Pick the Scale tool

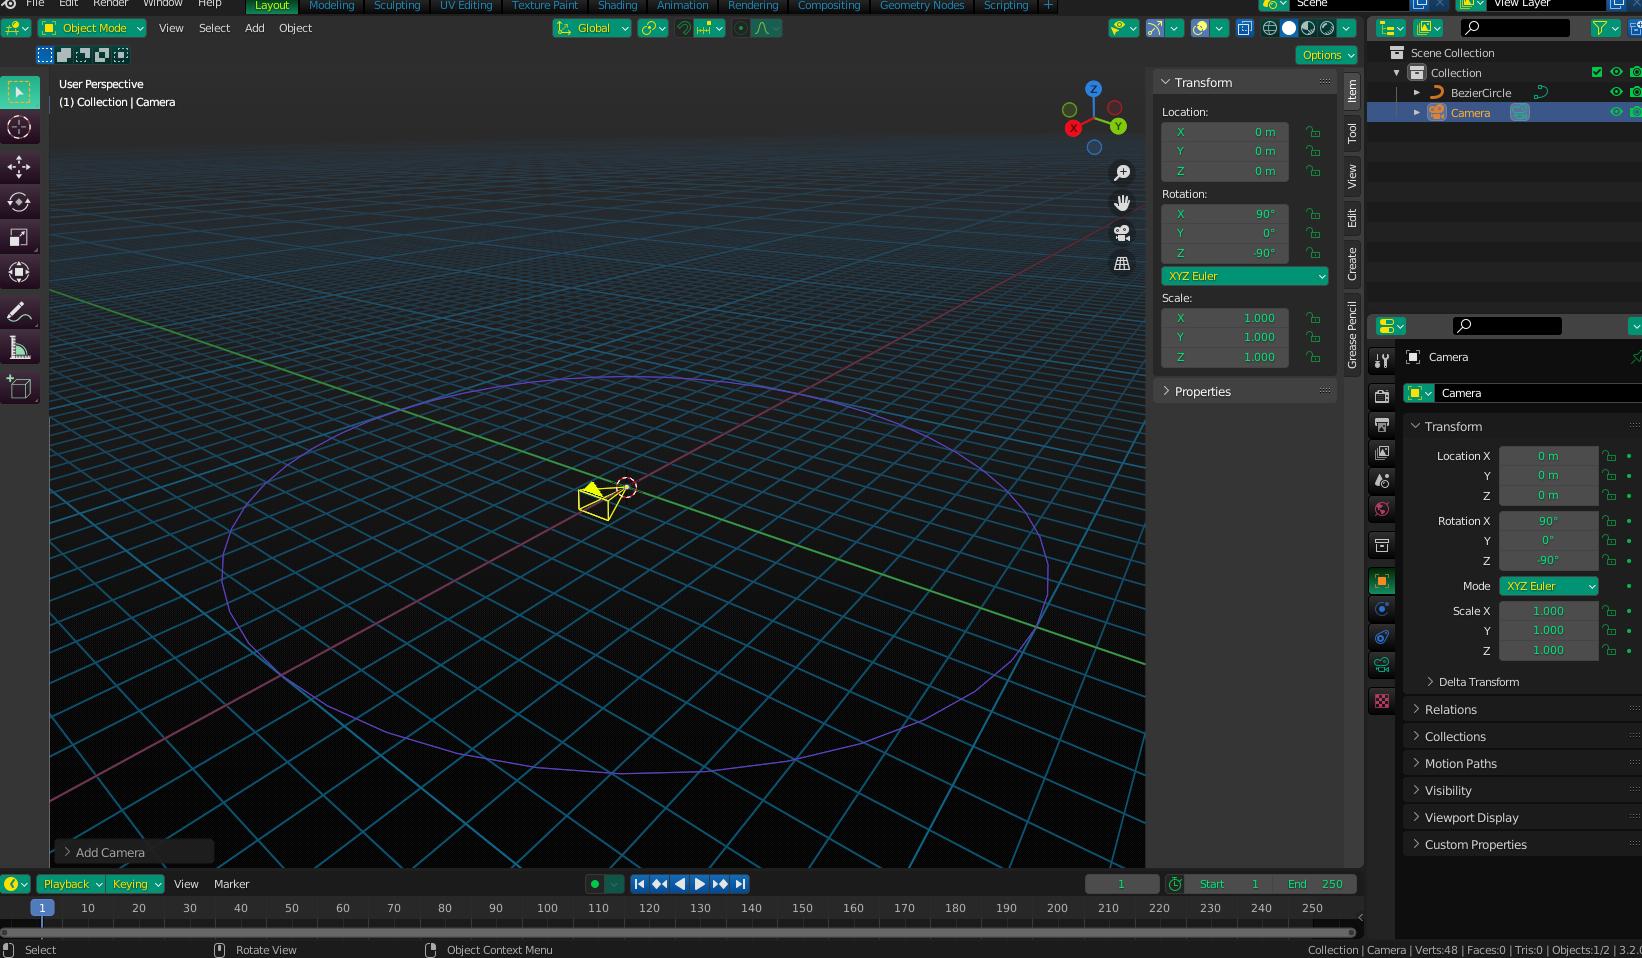click(19, 237)
